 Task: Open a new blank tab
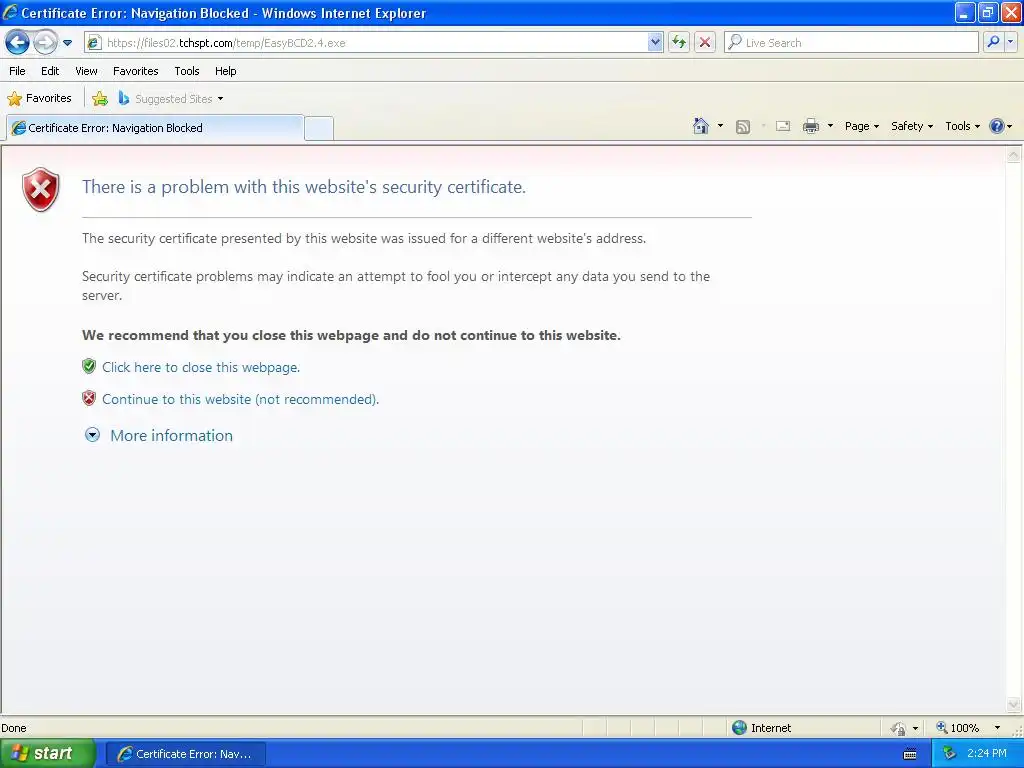(319, 128)
